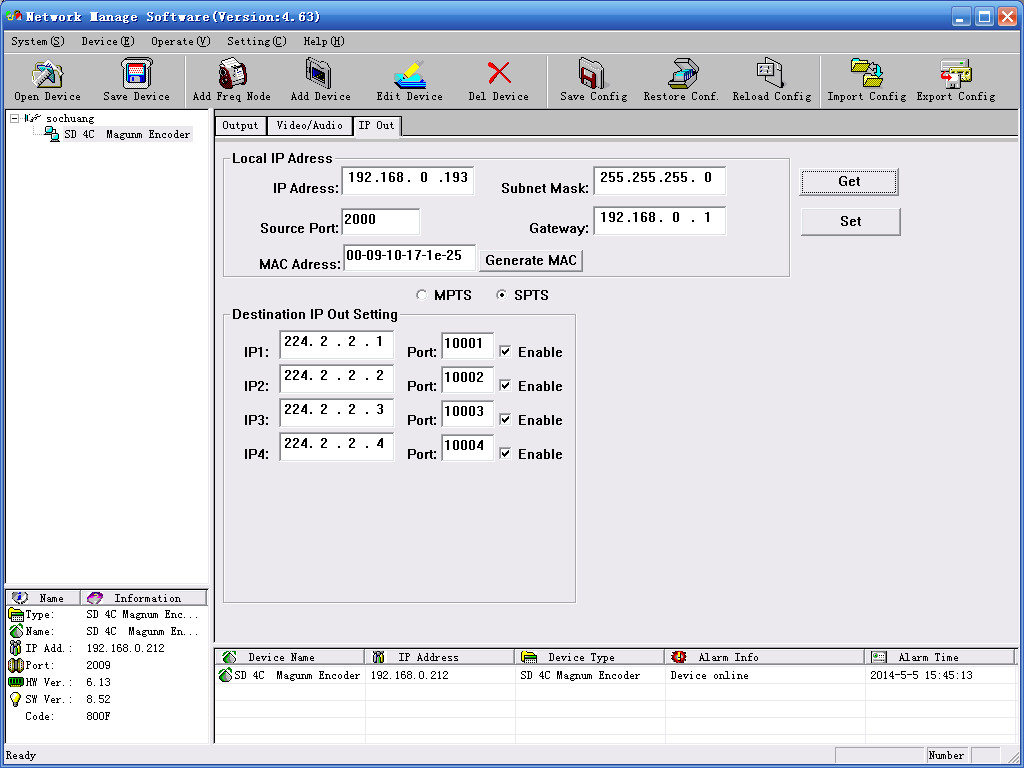Click the Get button

click(849, 182)
